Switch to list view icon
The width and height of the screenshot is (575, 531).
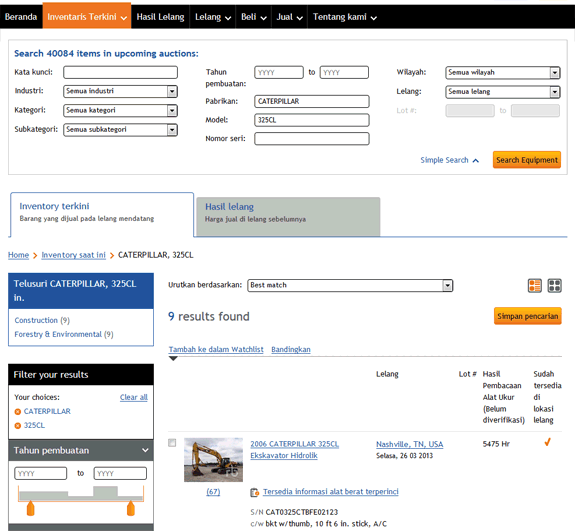534,285
